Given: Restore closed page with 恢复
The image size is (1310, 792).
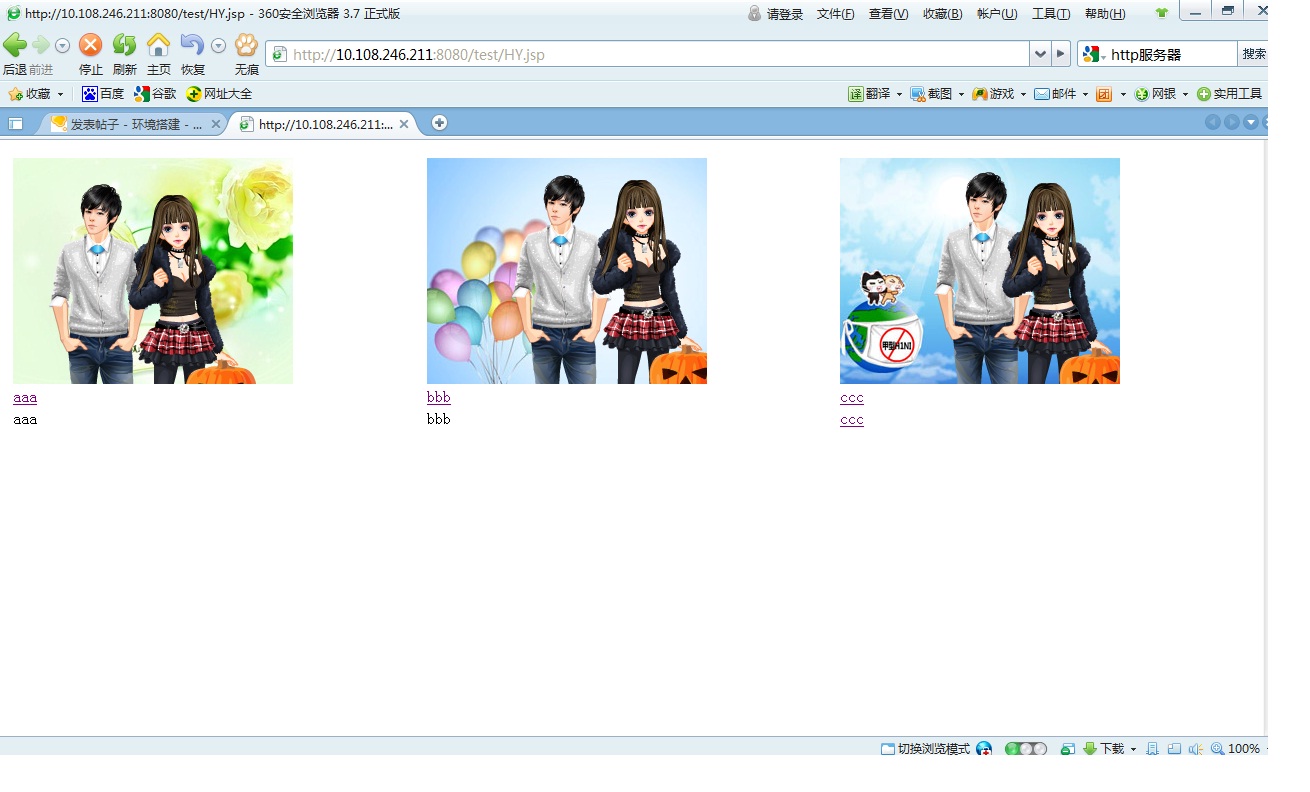Looking at the screenshot, I should click(192, 45).
